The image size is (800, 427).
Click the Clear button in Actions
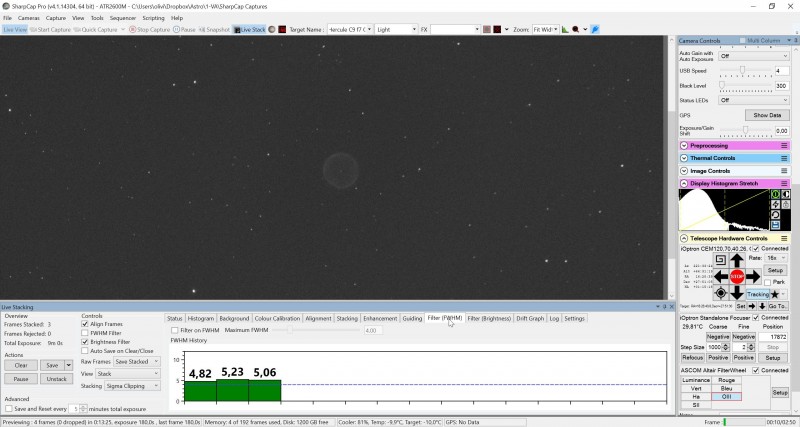click(x=21, y=365)
